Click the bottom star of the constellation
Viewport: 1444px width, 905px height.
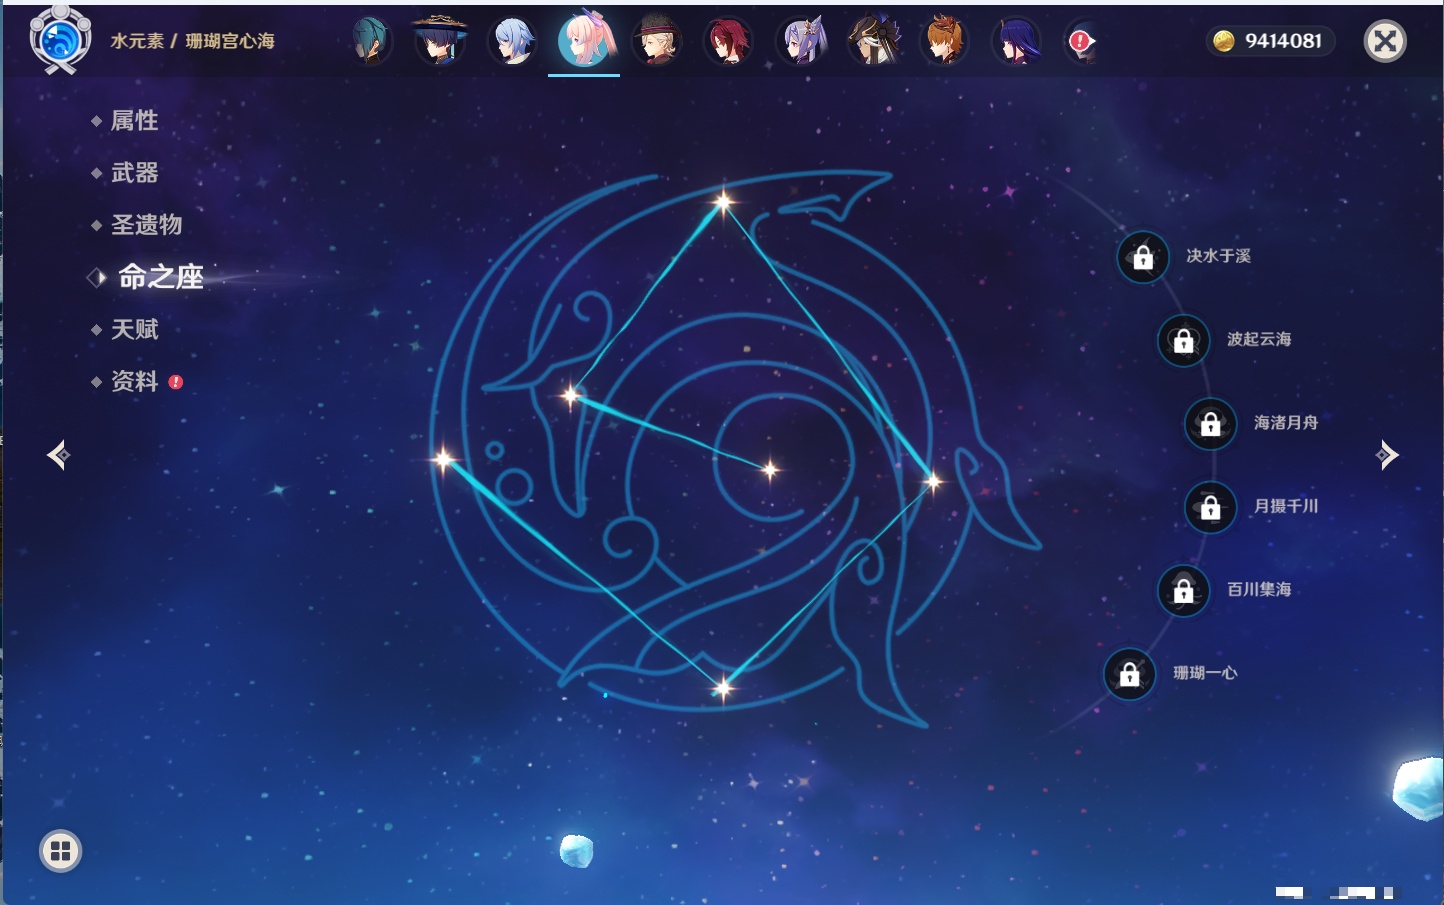[x=723, y=688]
